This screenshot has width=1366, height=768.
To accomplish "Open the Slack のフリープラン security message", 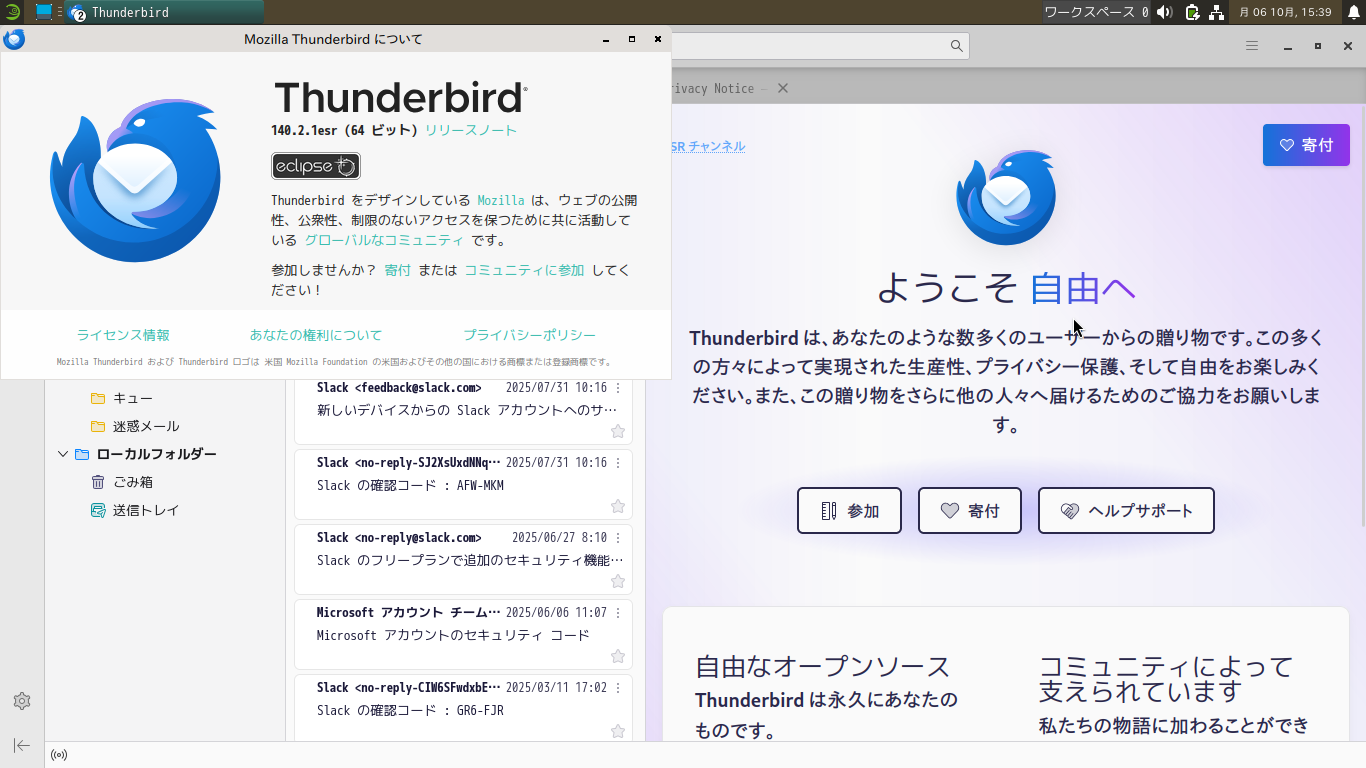I will click(463, 559).
